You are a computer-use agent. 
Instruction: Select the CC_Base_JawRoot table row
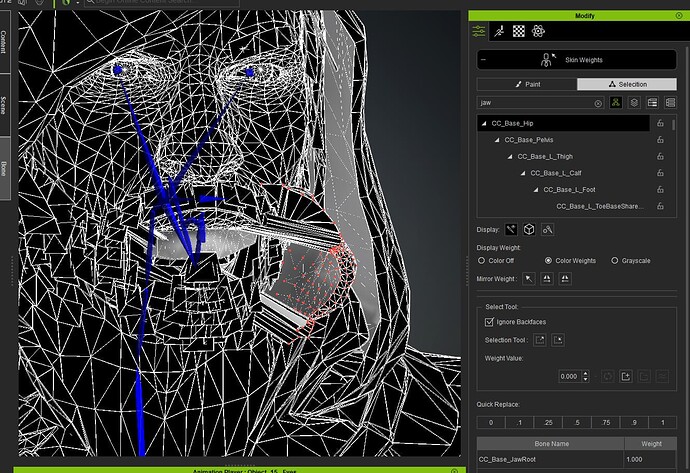tap(576, 459)
